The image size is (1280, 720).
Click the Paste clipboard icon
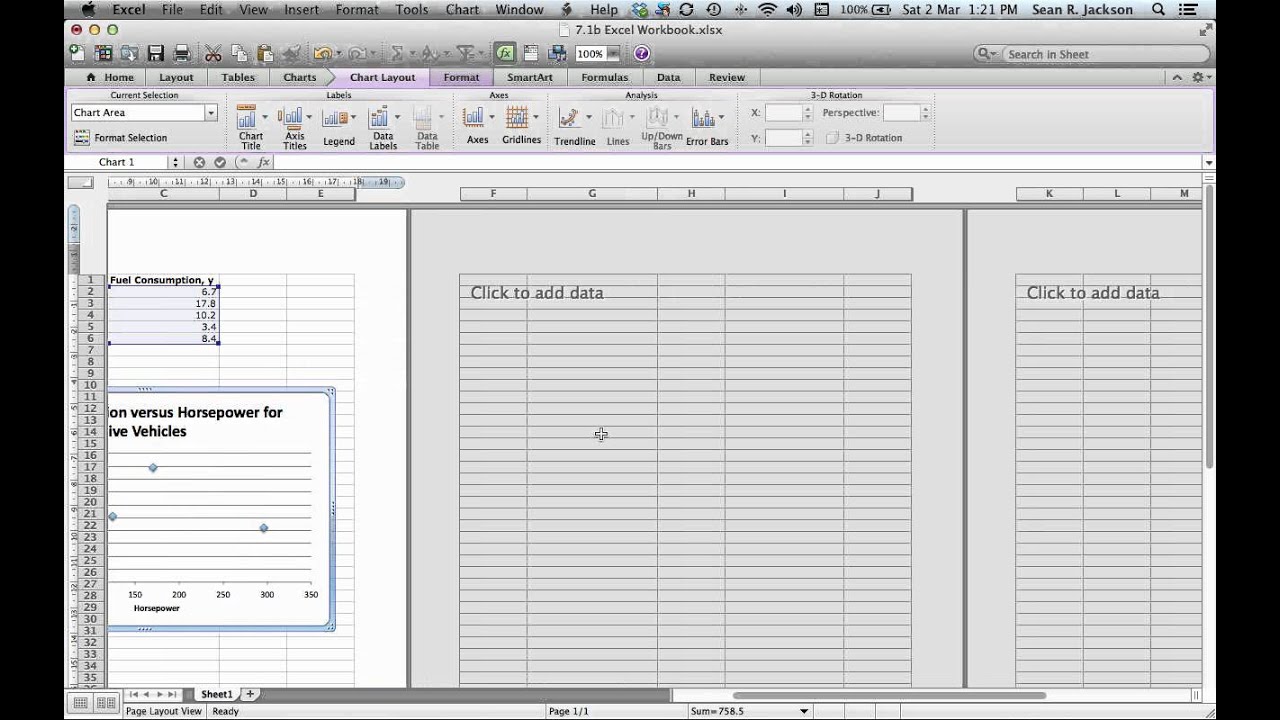(x=265, y=54)
